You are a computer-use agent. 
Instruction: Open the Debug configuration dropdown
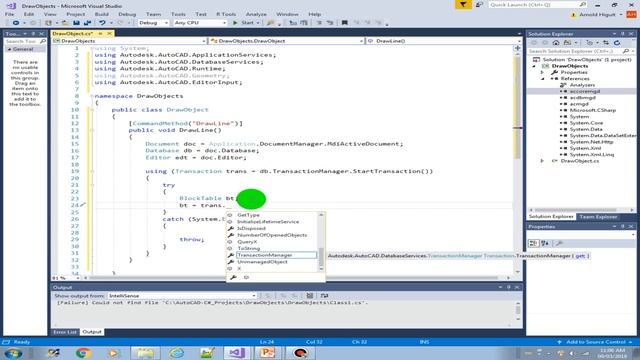[x=153, y=23]
